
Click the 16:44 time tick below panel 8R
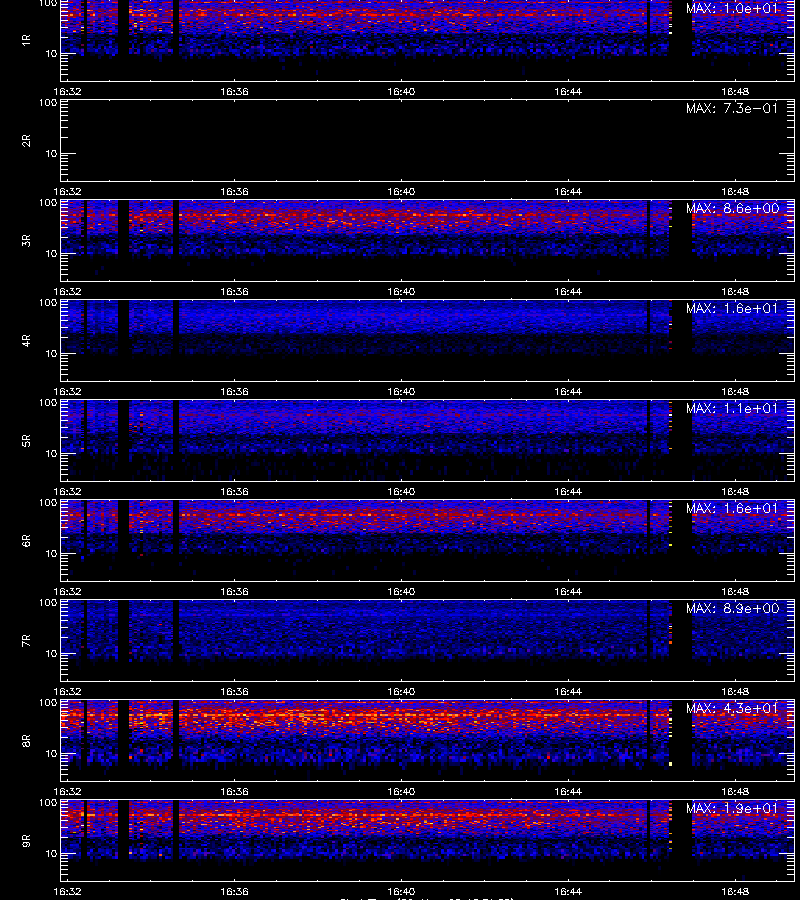coord(568,792)
